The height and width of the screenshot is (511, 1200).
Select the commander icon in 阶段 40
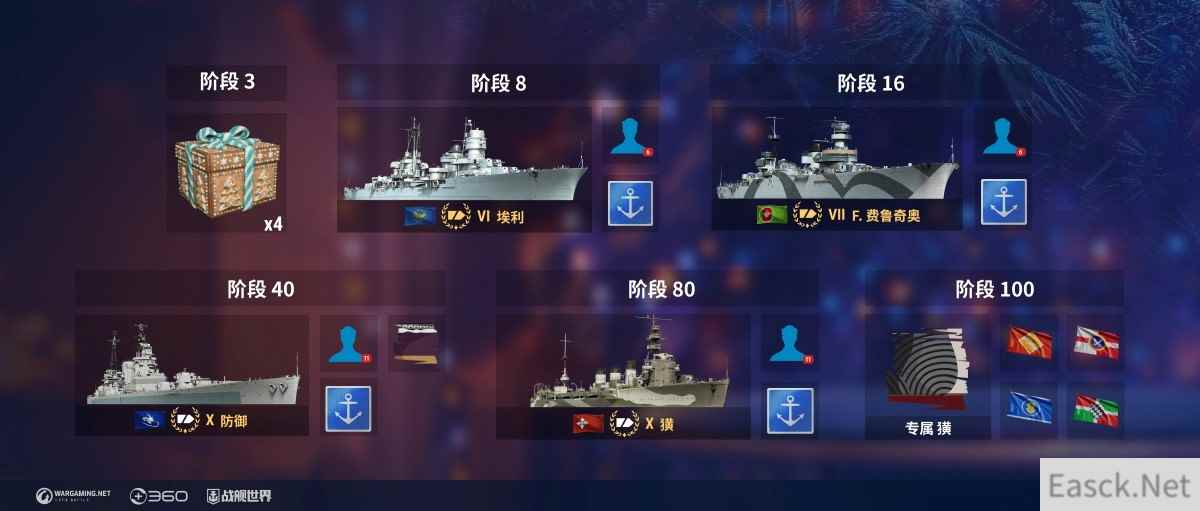pyautogui.click(x=349, y=343)
